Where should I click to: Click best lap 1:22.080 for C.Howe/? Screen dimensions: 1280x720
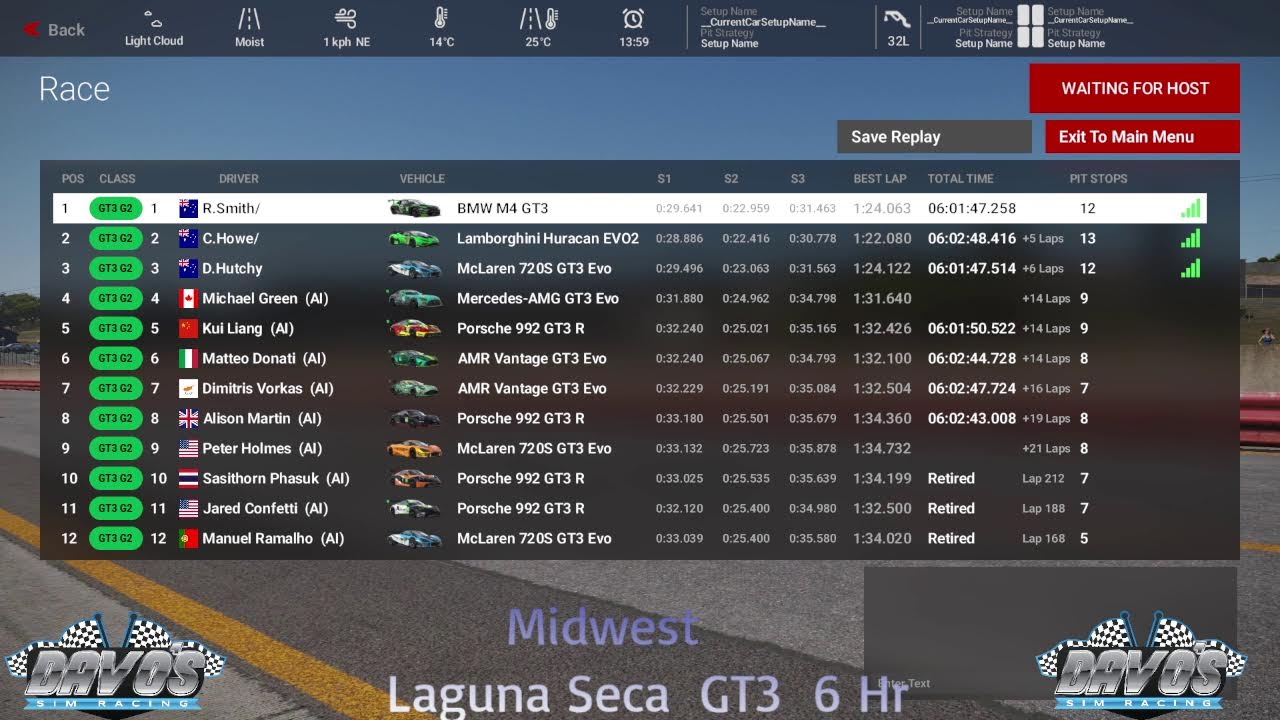[x=882, y=238]
